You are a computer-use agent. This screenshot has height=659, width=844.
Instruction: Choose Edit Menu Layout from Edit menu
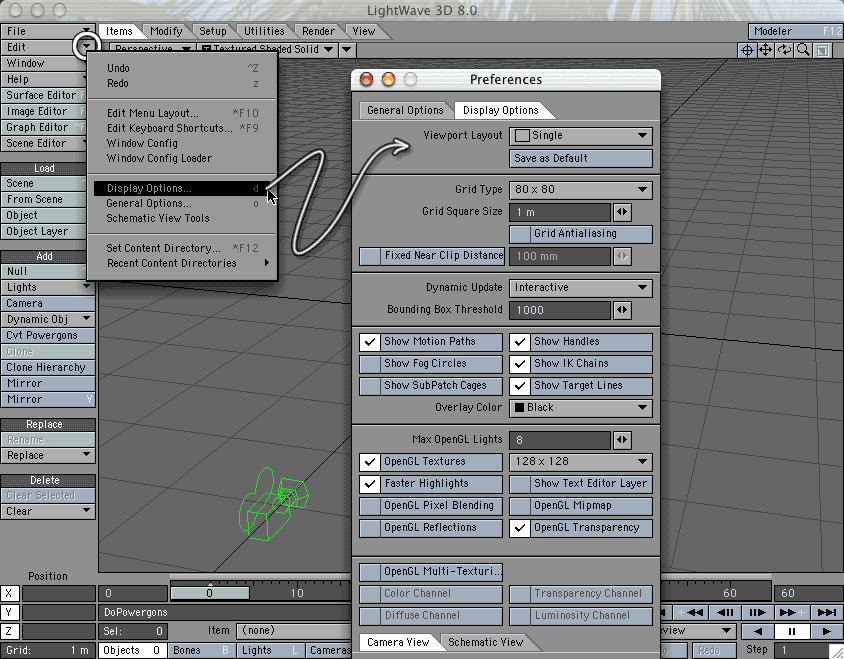pos(182,114)
